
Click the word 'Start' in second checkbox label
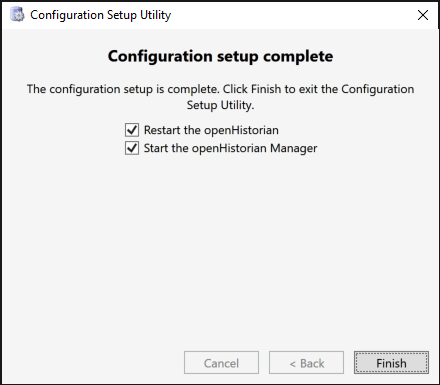(x=156, y=148)
